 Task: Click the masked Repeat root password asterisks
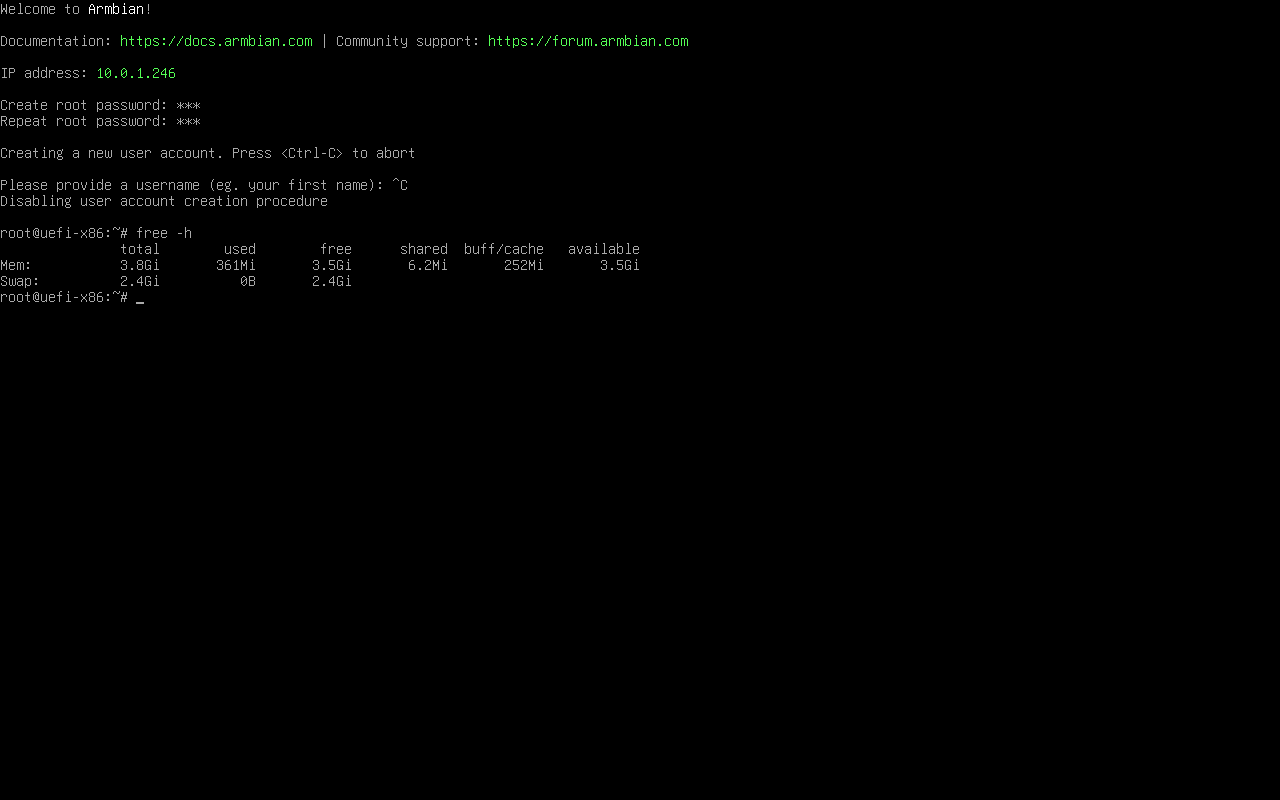[188, 121]
